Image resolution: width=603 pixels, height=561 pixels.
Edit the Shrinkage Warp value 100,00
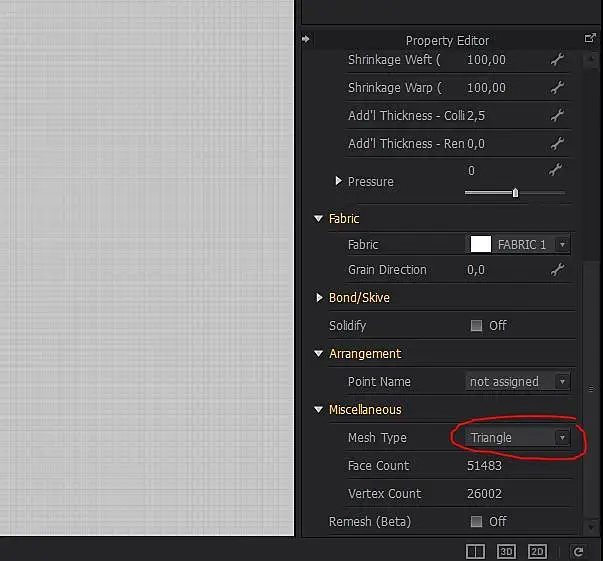[x=486, y=88]
